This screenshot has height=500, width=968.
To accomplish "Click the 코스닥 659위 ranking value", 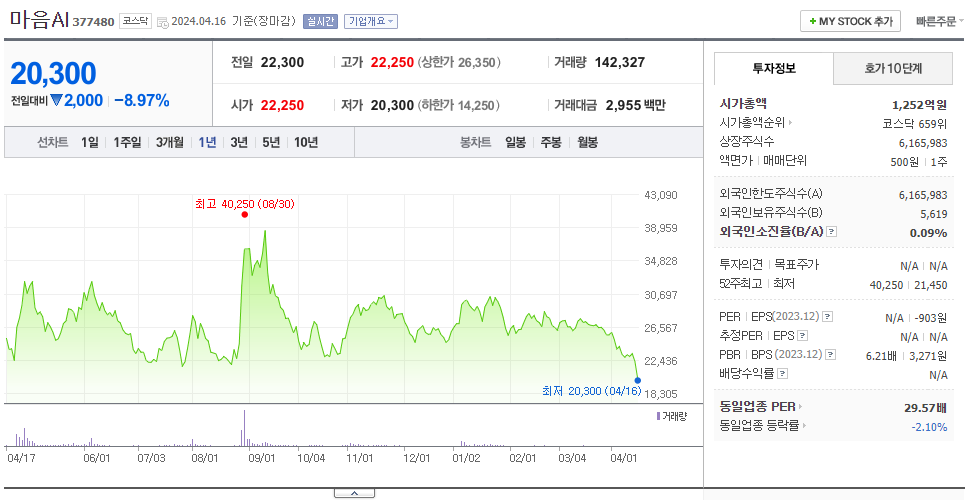I will point(915,123).
